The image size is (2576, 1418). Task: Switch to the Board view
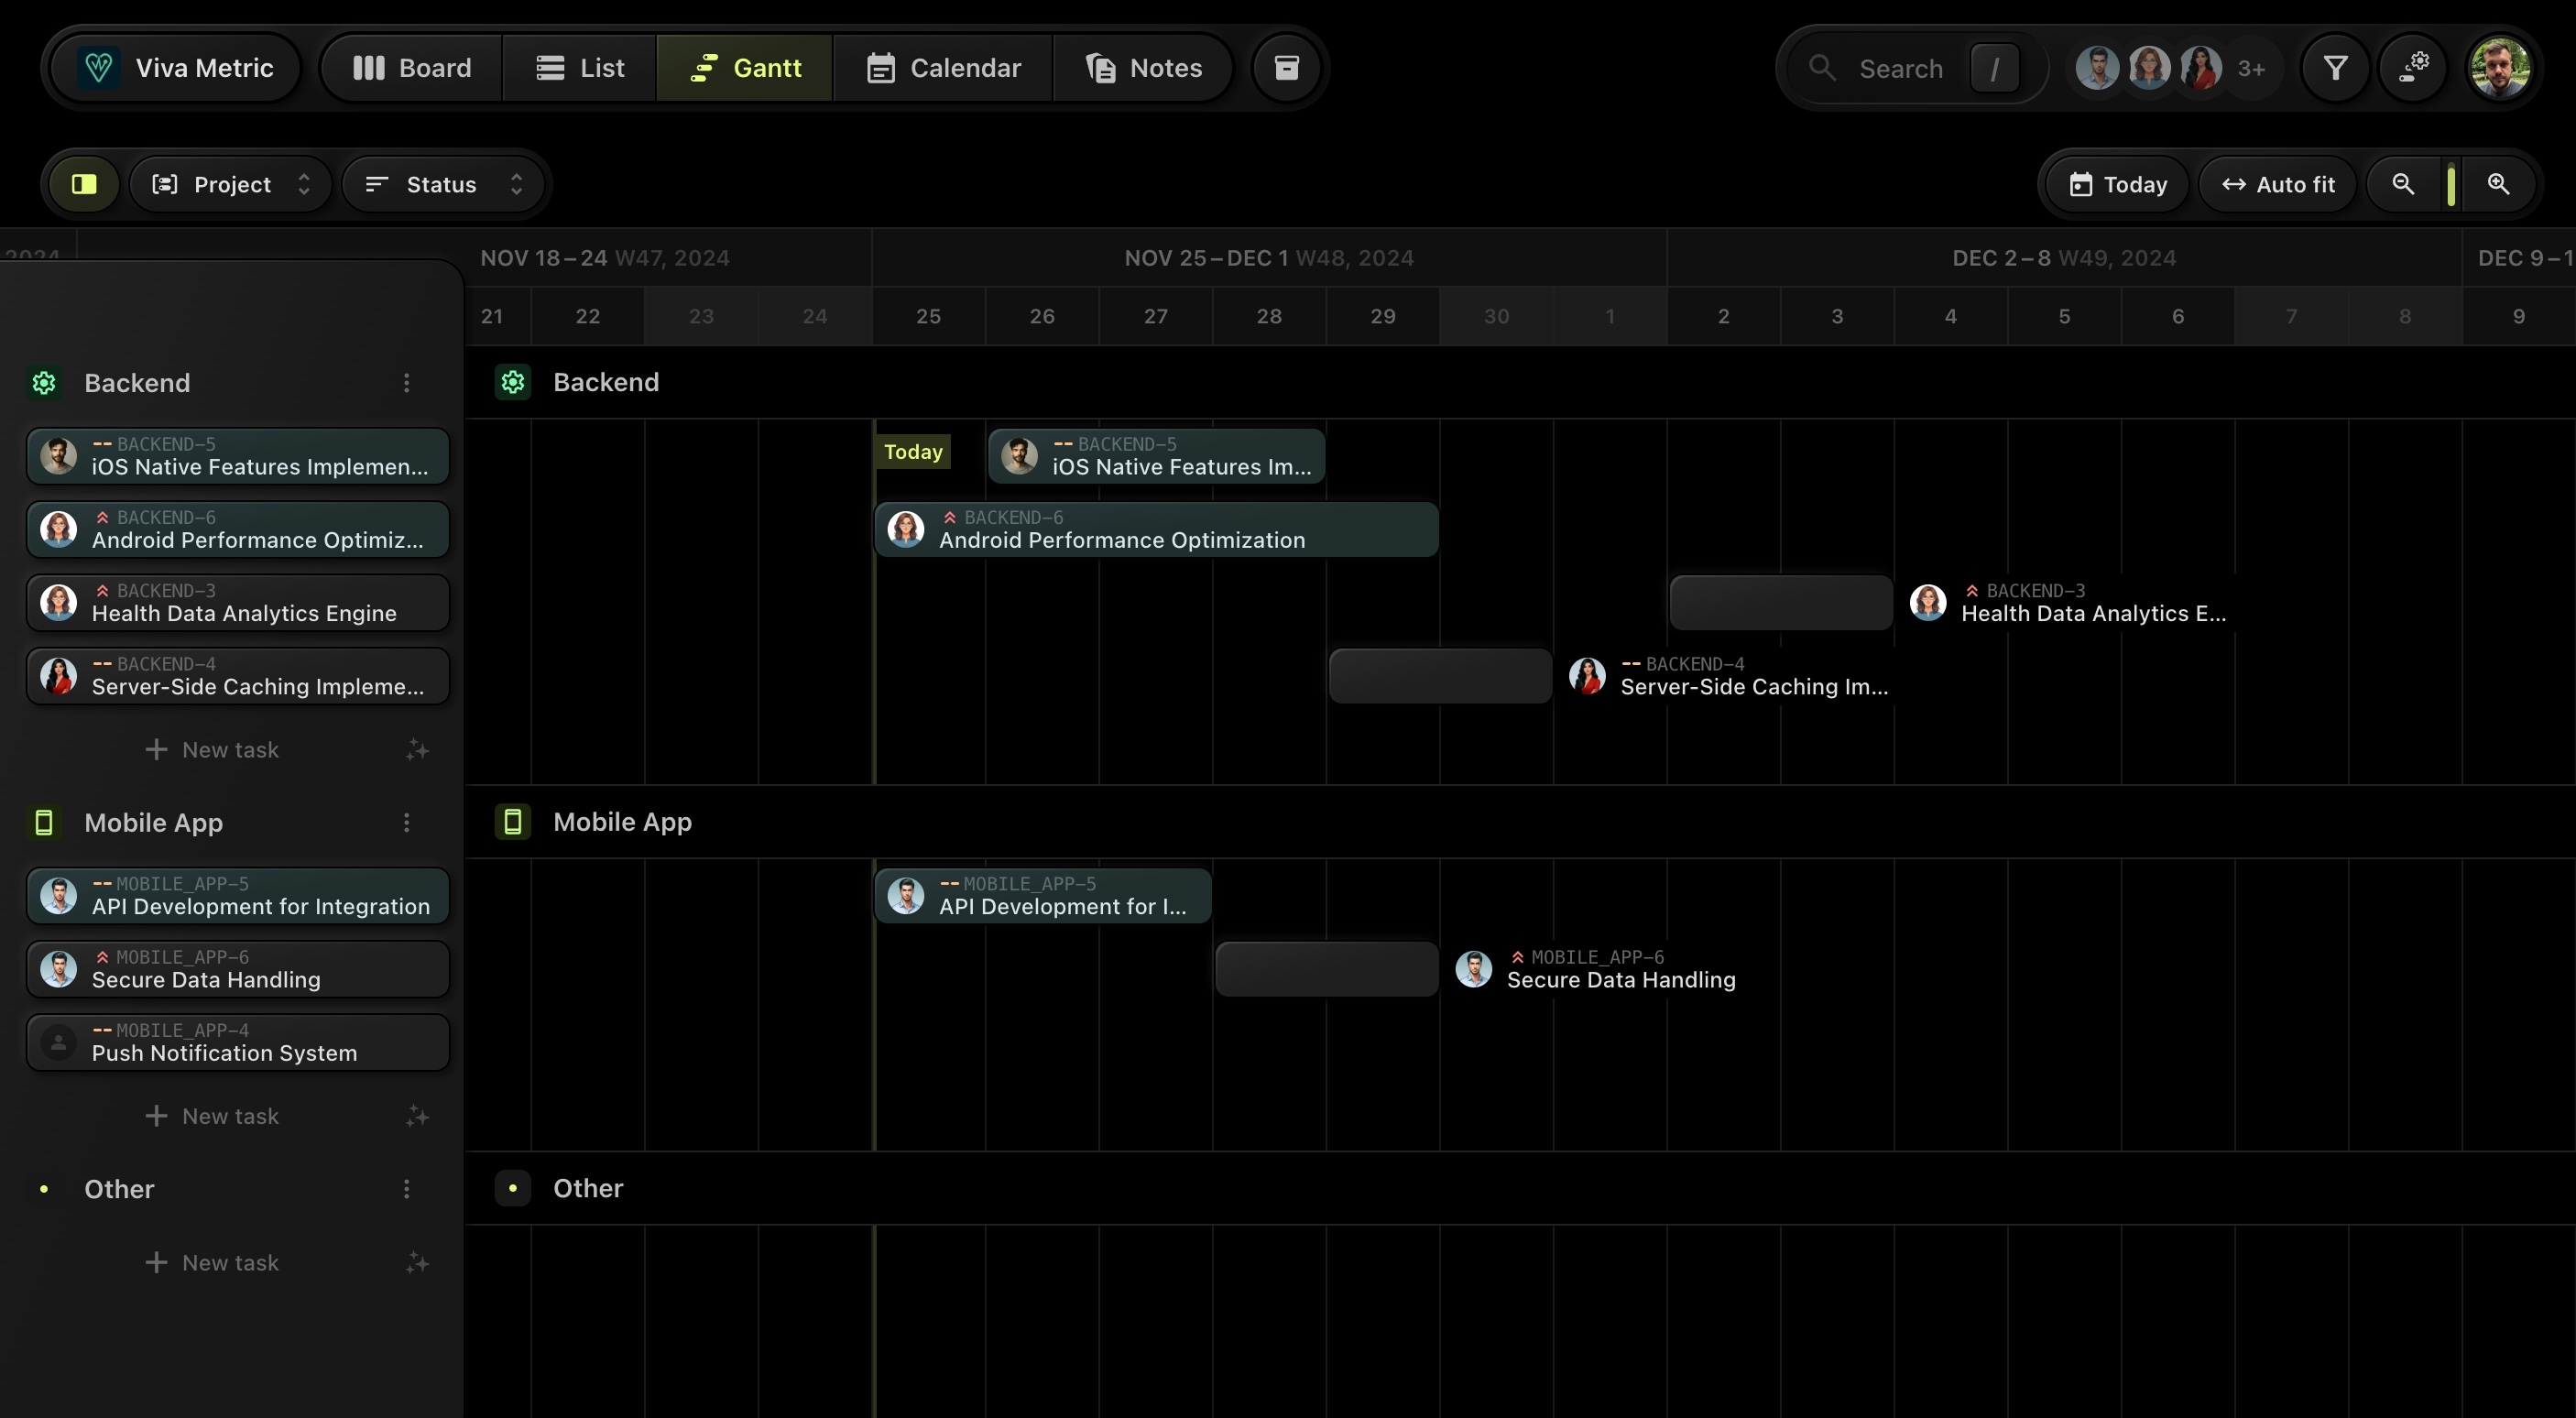coord(409,67)
